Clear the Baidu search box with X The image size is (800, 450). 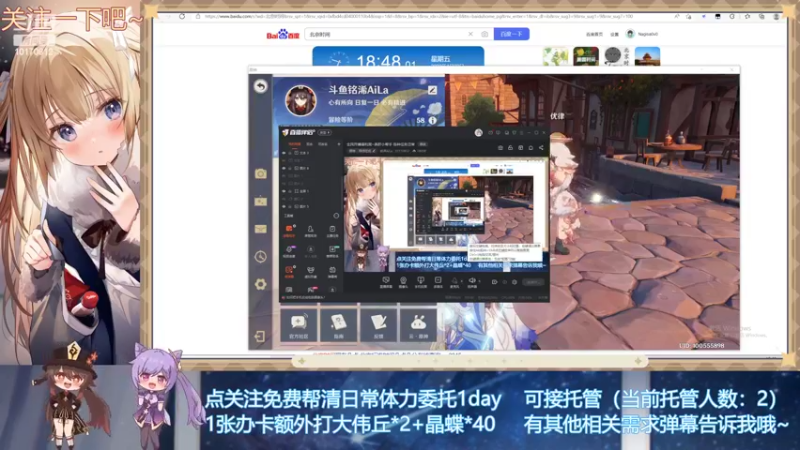pos(470,34)
